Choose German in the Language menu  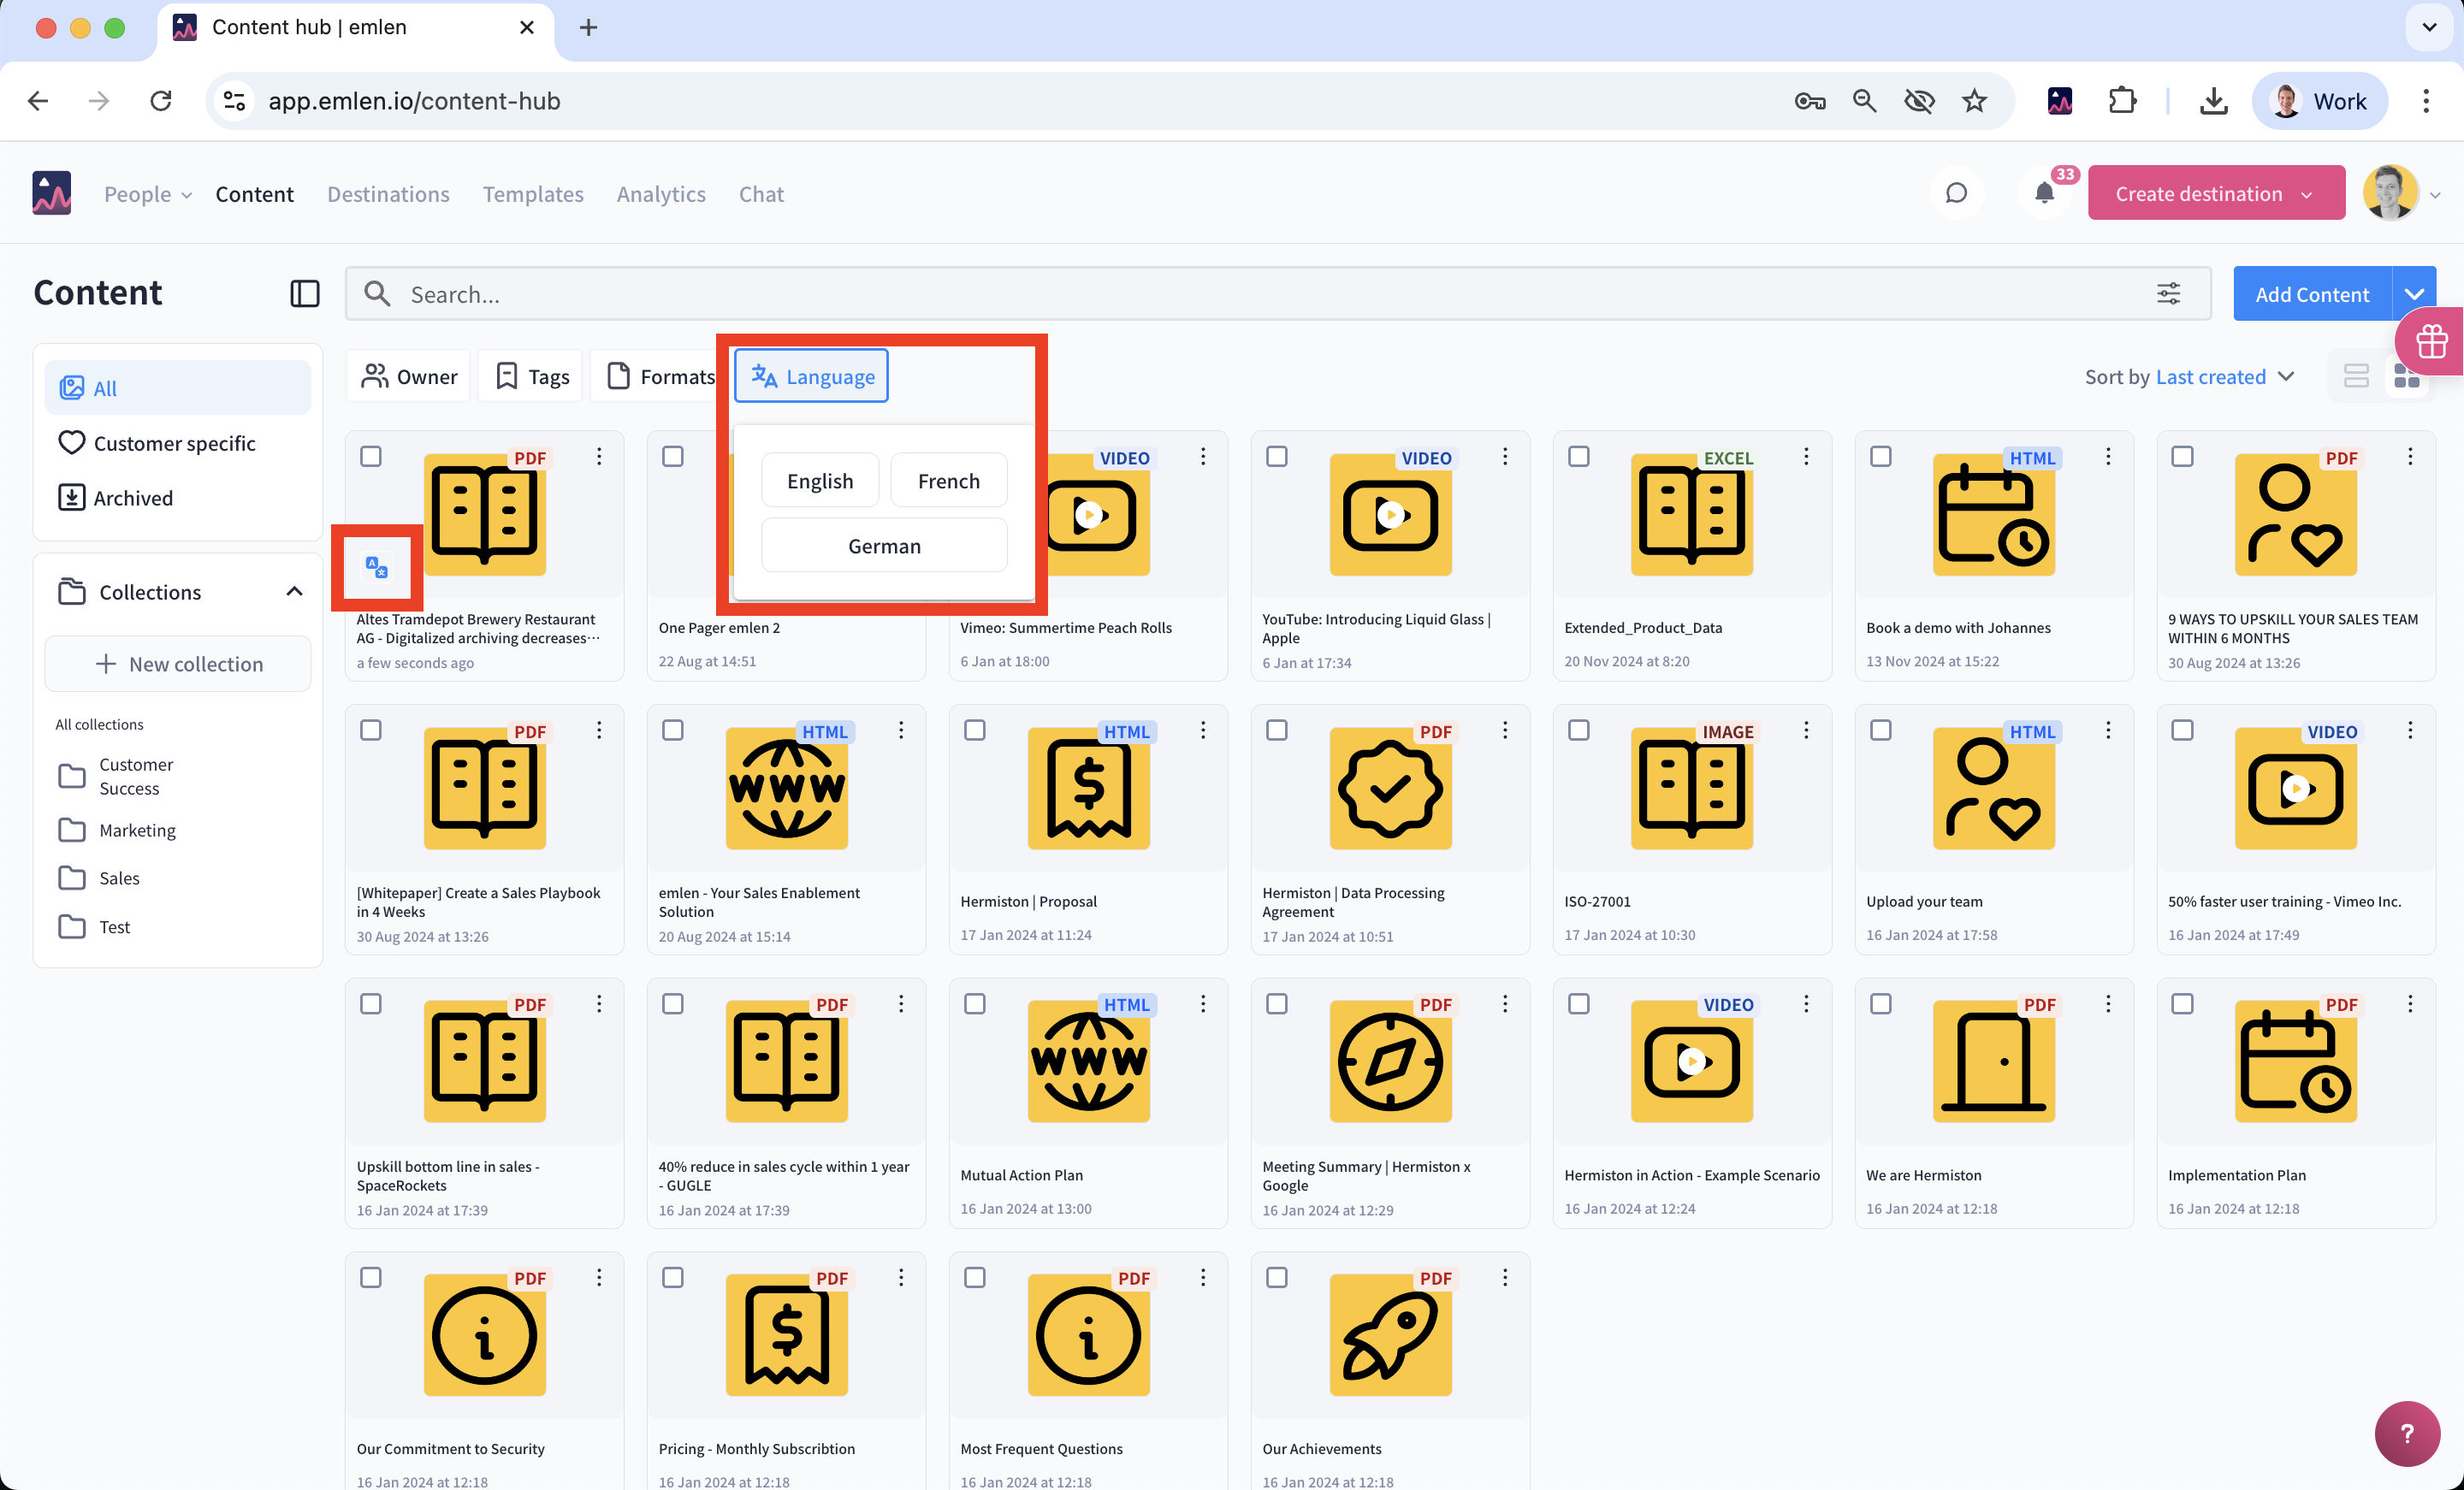(884, 545)
